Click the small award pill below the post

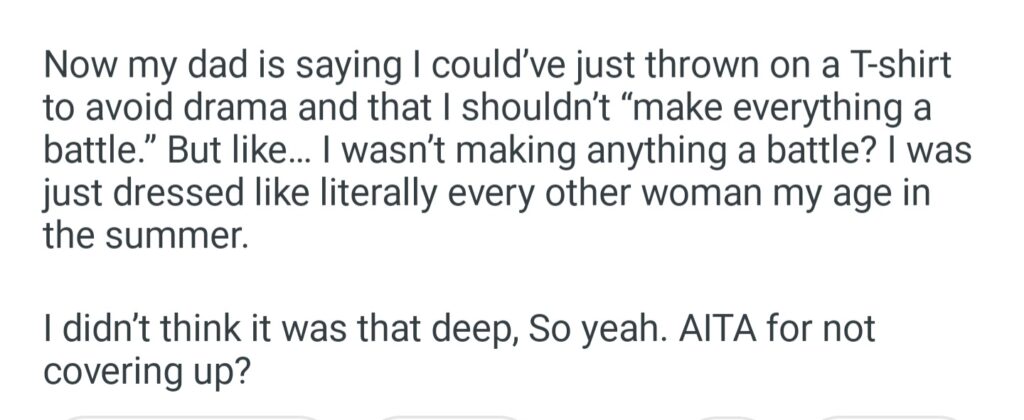click(x=723, y=414)
